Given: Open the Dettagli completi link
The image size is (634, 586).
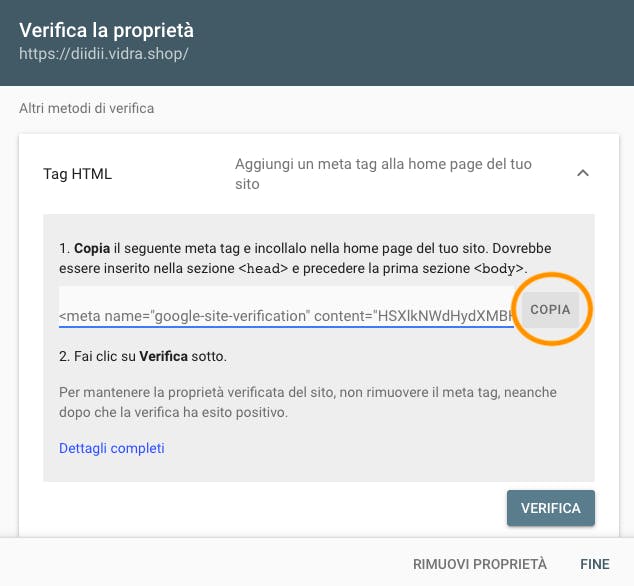Looking at the screenshot, I should (x=112, y=448).
